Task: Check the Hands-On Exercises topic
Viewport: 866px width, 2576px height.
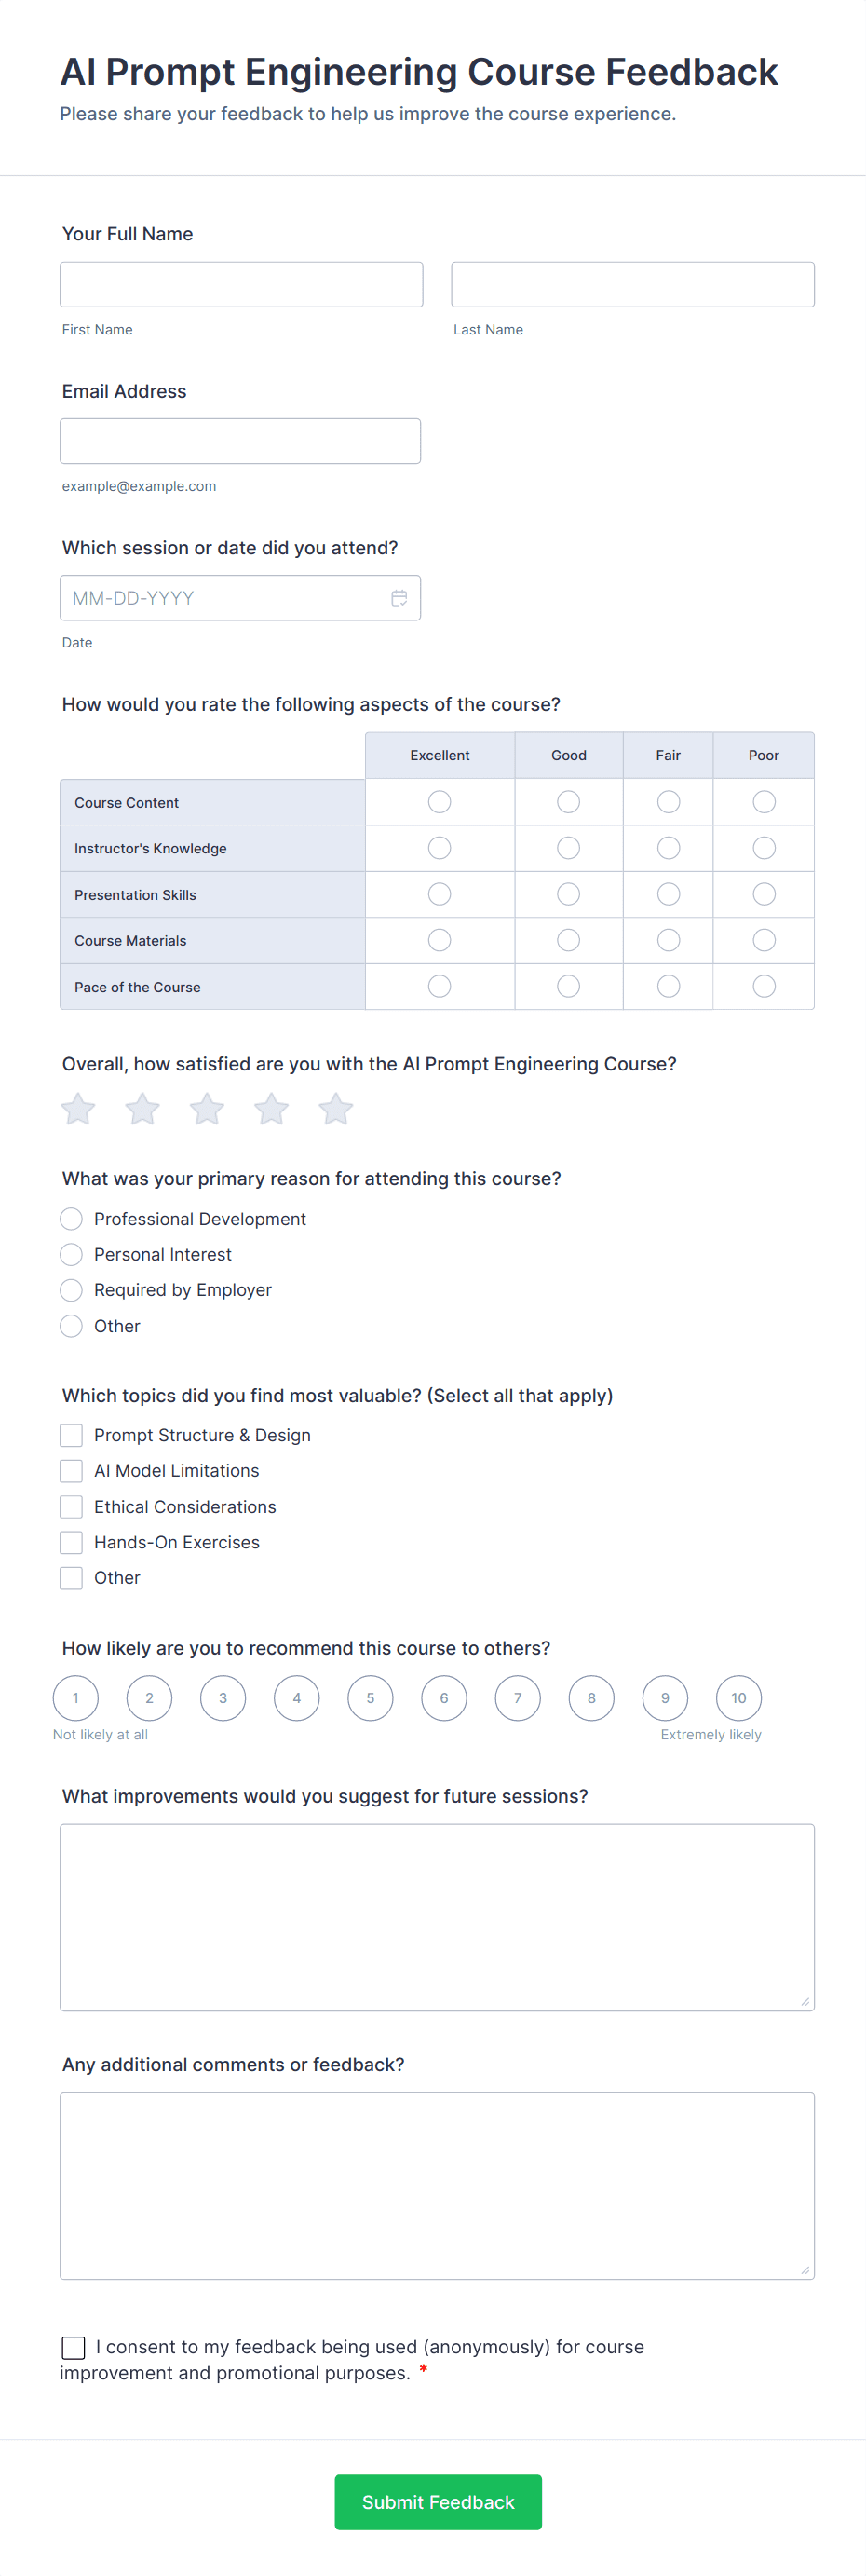Action: (x=70, y=1541)
